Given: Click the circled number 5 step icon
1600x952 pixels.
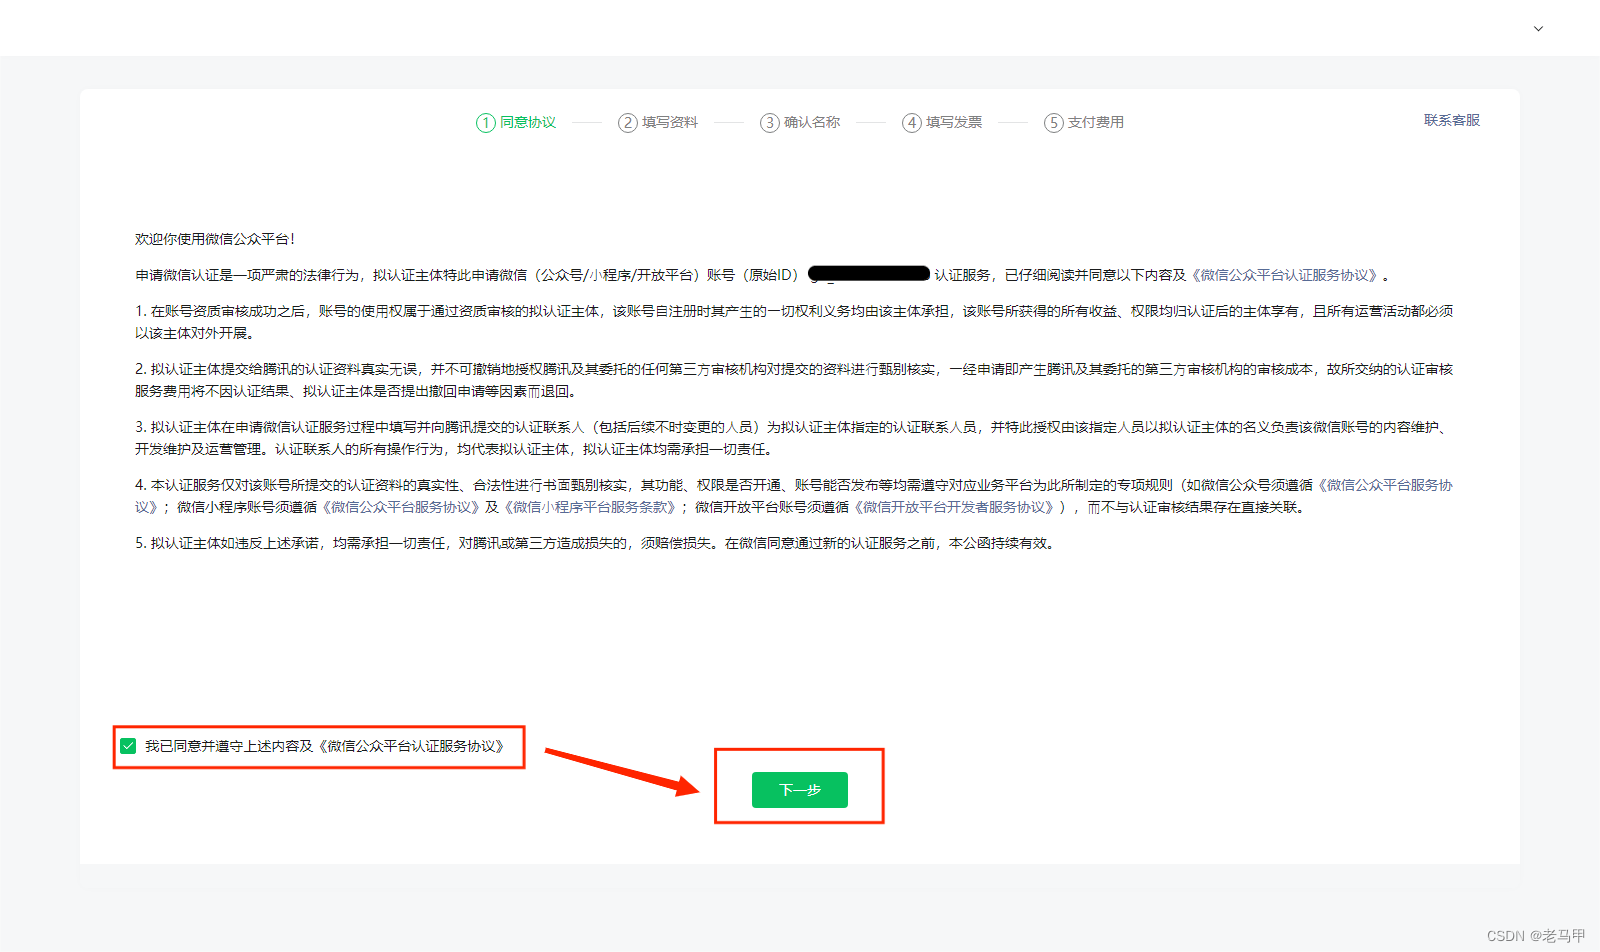Looking at the screenshot, I should pos(1054,123).
